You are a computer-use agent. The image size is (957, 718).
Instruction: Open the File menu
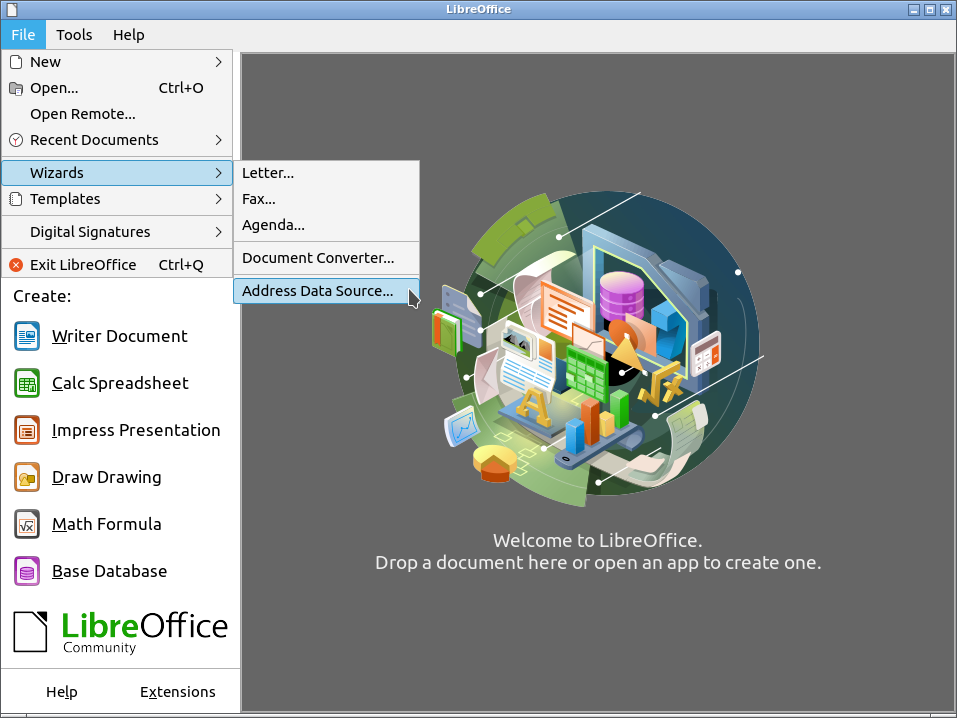point(23,35)
